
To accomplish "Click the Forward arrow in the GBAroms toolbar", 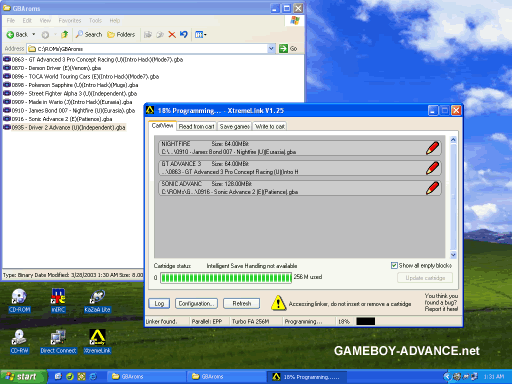I will [45, 34].
